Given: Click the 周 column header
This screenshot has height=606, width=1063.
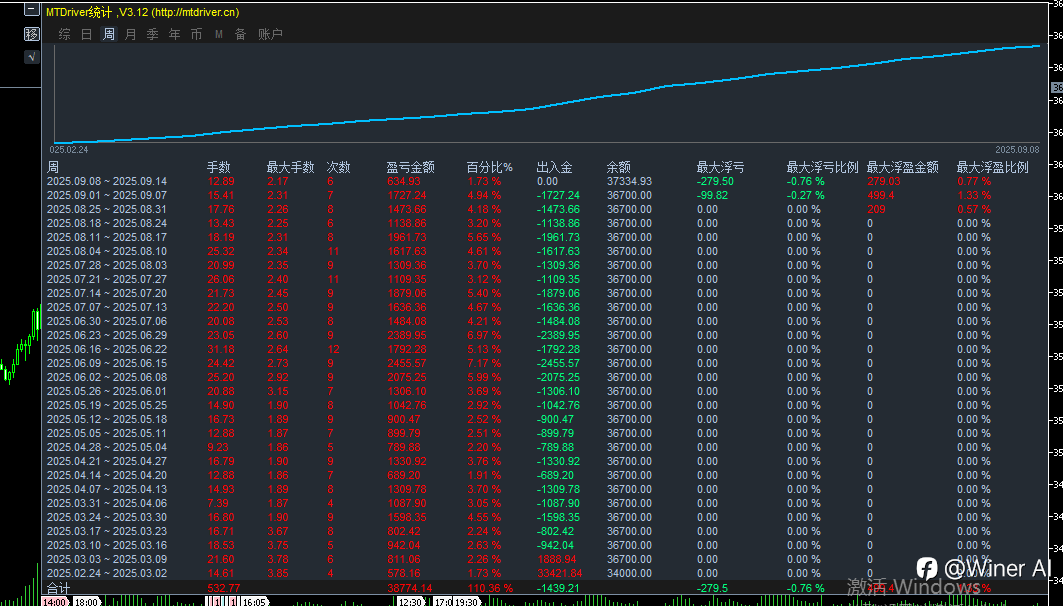Looking at the screenshot, I should (53, 167).
